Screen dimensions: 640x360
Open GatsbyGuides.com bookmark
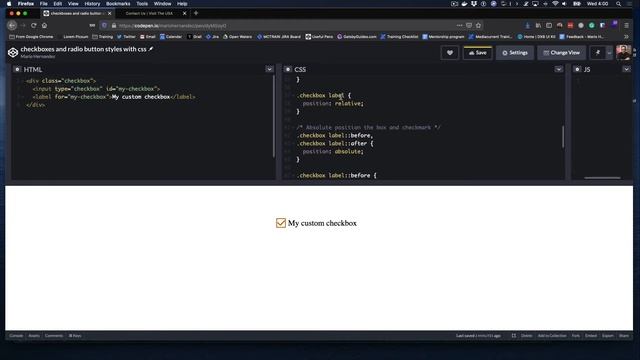pyautogui.click(x=356, y=37)
